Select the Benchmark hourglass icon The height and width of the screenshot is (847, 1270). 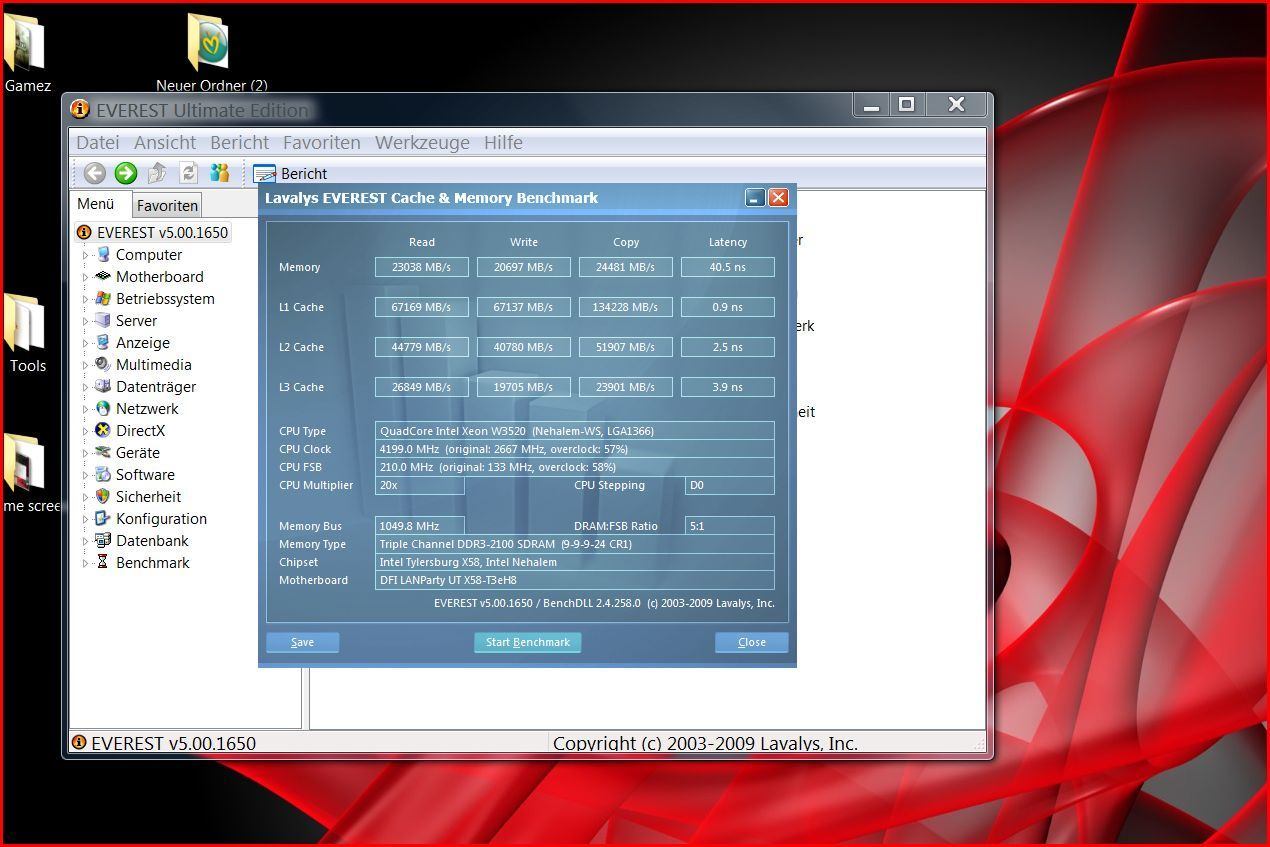pyautogui.click(x=102, y=563)
